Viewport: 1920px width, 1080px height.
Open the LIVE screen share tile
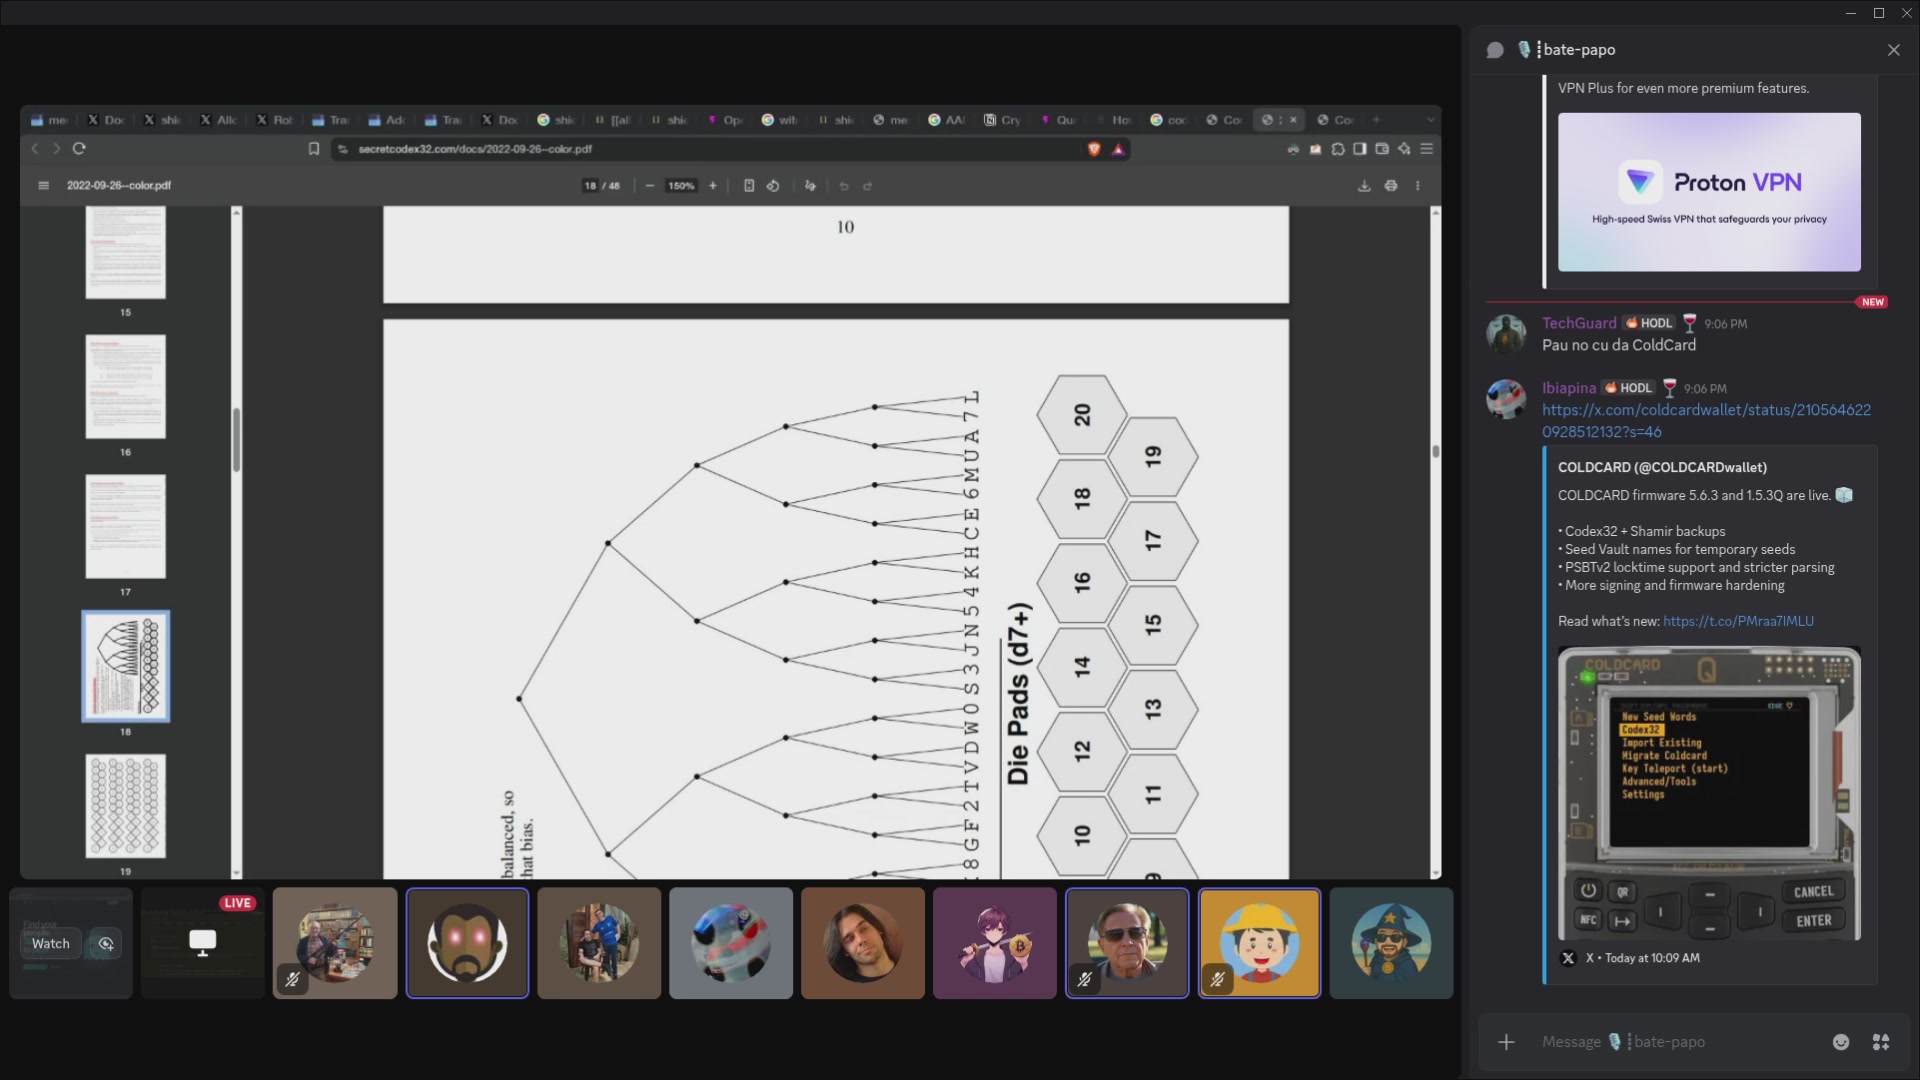(x=203, y=943)
